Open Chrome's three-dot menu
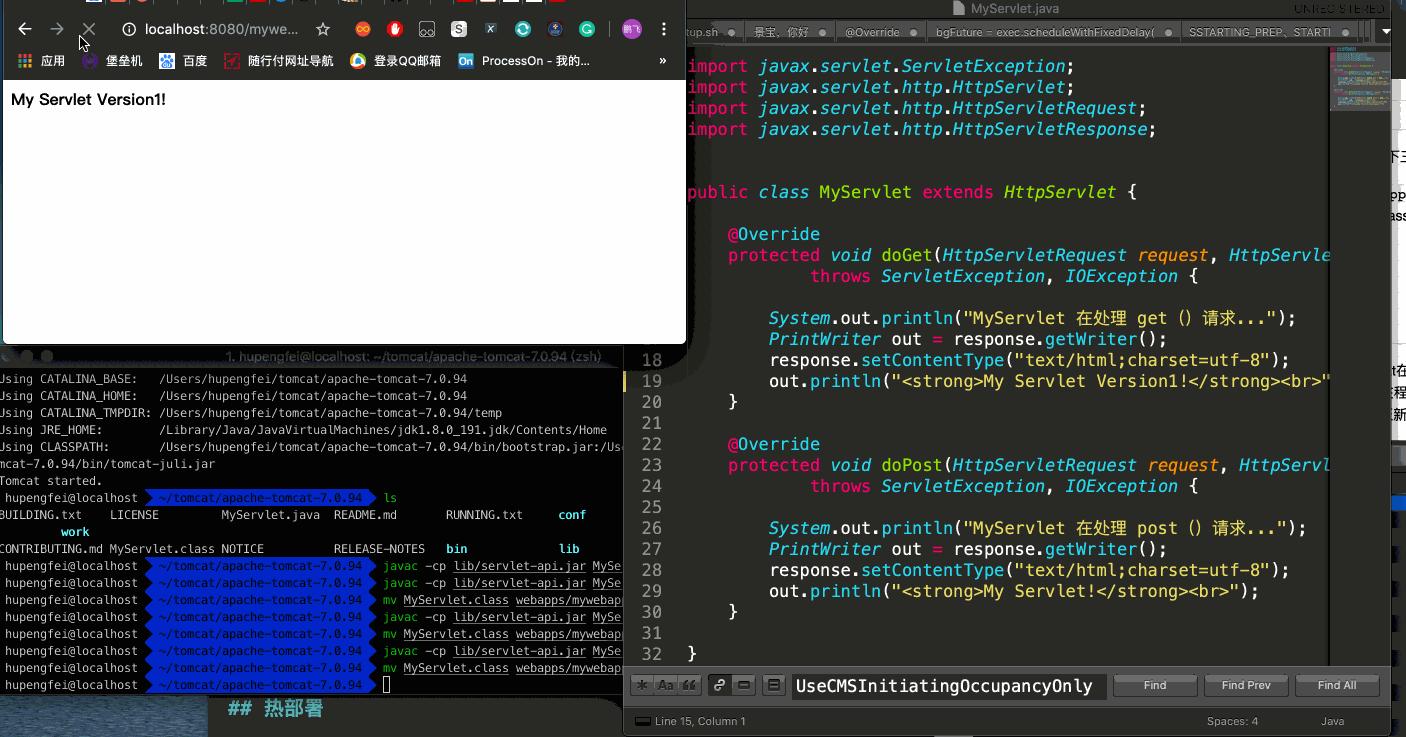Screen dimensions: 1406x737 (x=665, y=29)
